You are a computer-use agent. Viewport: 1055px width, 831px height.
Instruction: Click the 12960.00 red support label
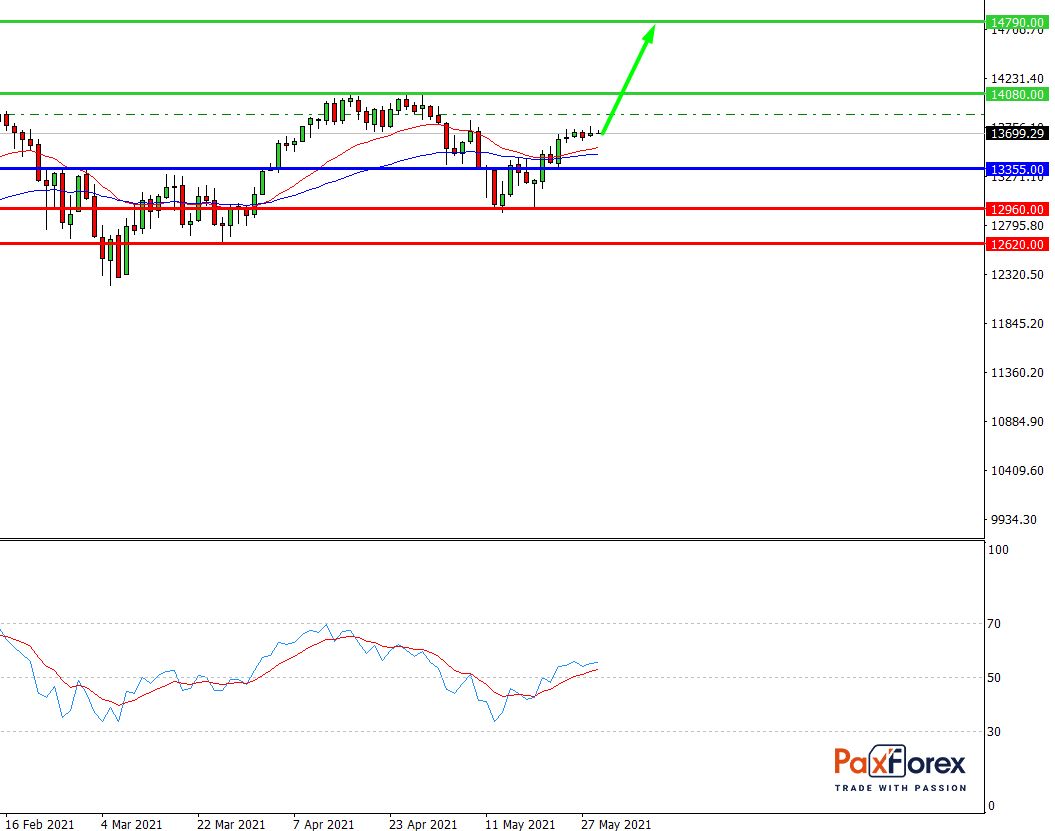(x=1017, y=209)
